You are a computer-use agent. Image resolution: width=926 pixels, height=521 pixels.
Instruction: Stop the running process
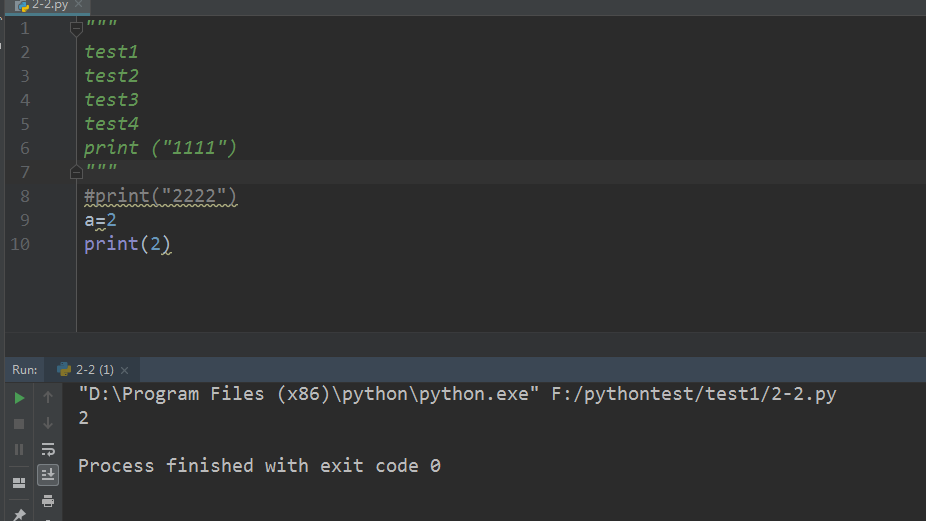[x=19, y=424]
